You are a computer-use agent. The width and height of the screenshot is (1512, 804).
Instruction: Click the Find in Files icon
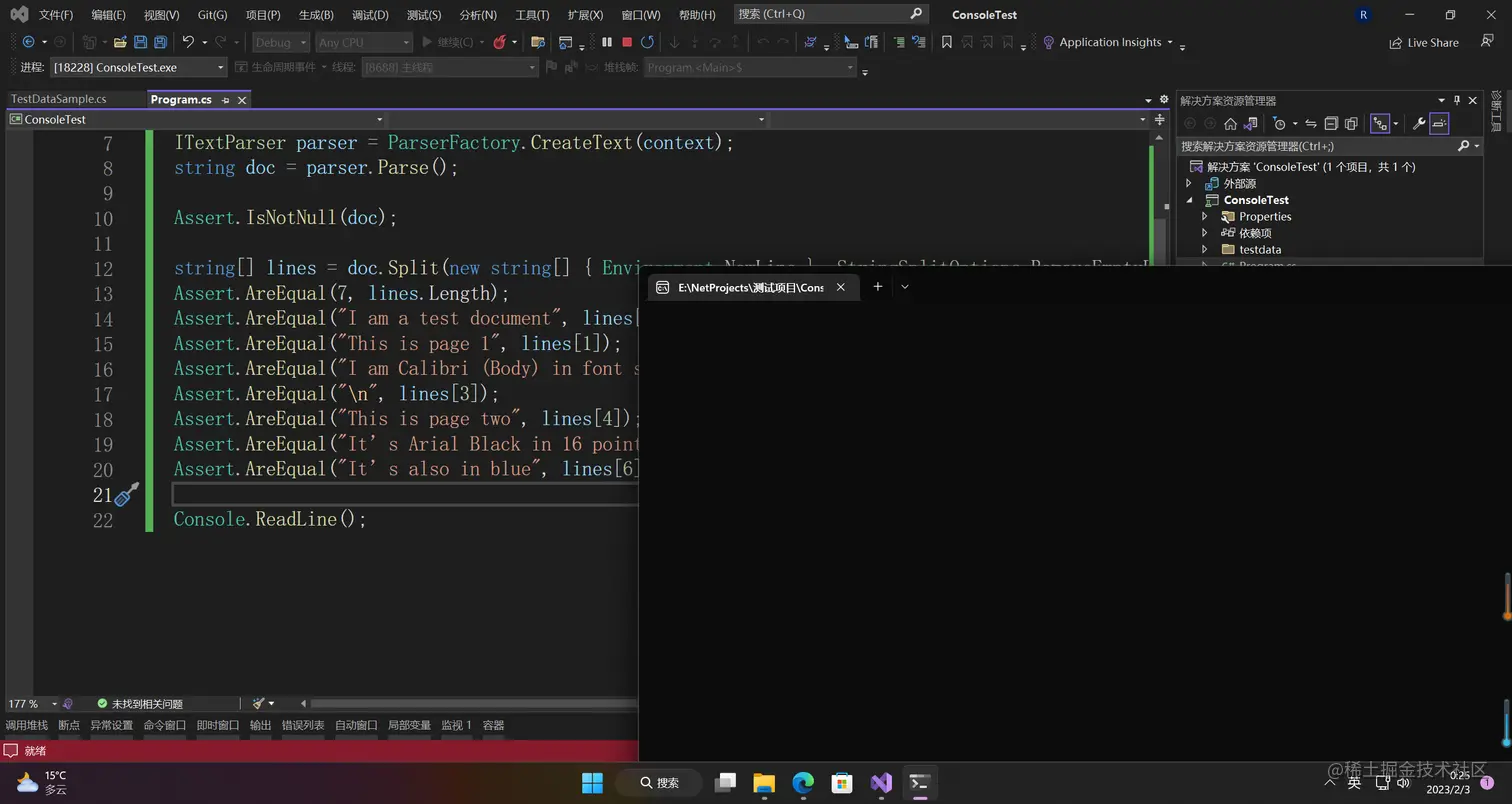[537, 42]
